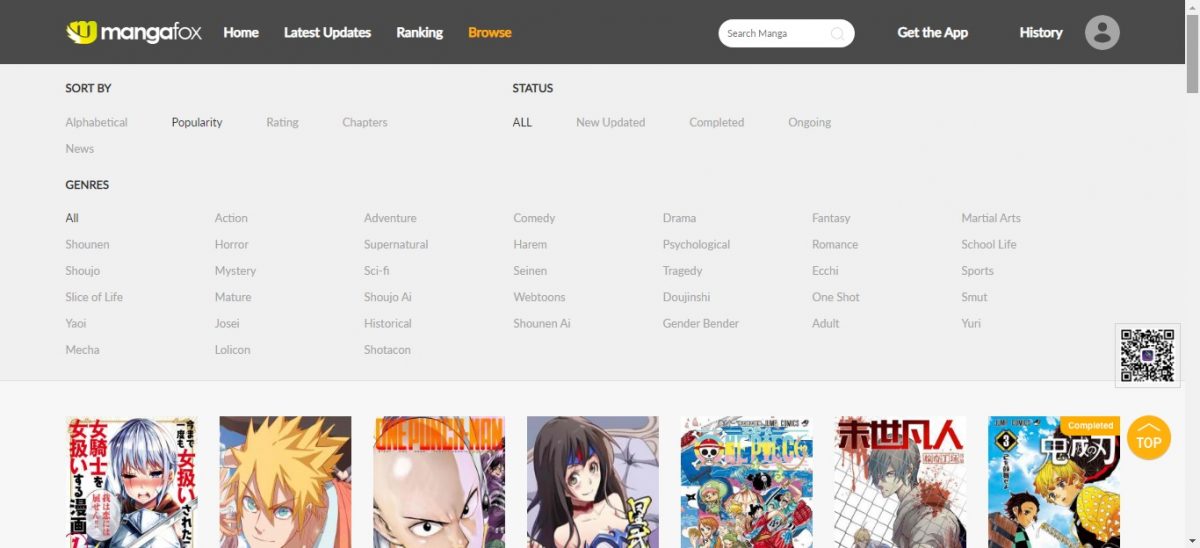This screenshot has height=548, width=1200.
Task: Open the One Punch Man cover
Action: point(439,481)
